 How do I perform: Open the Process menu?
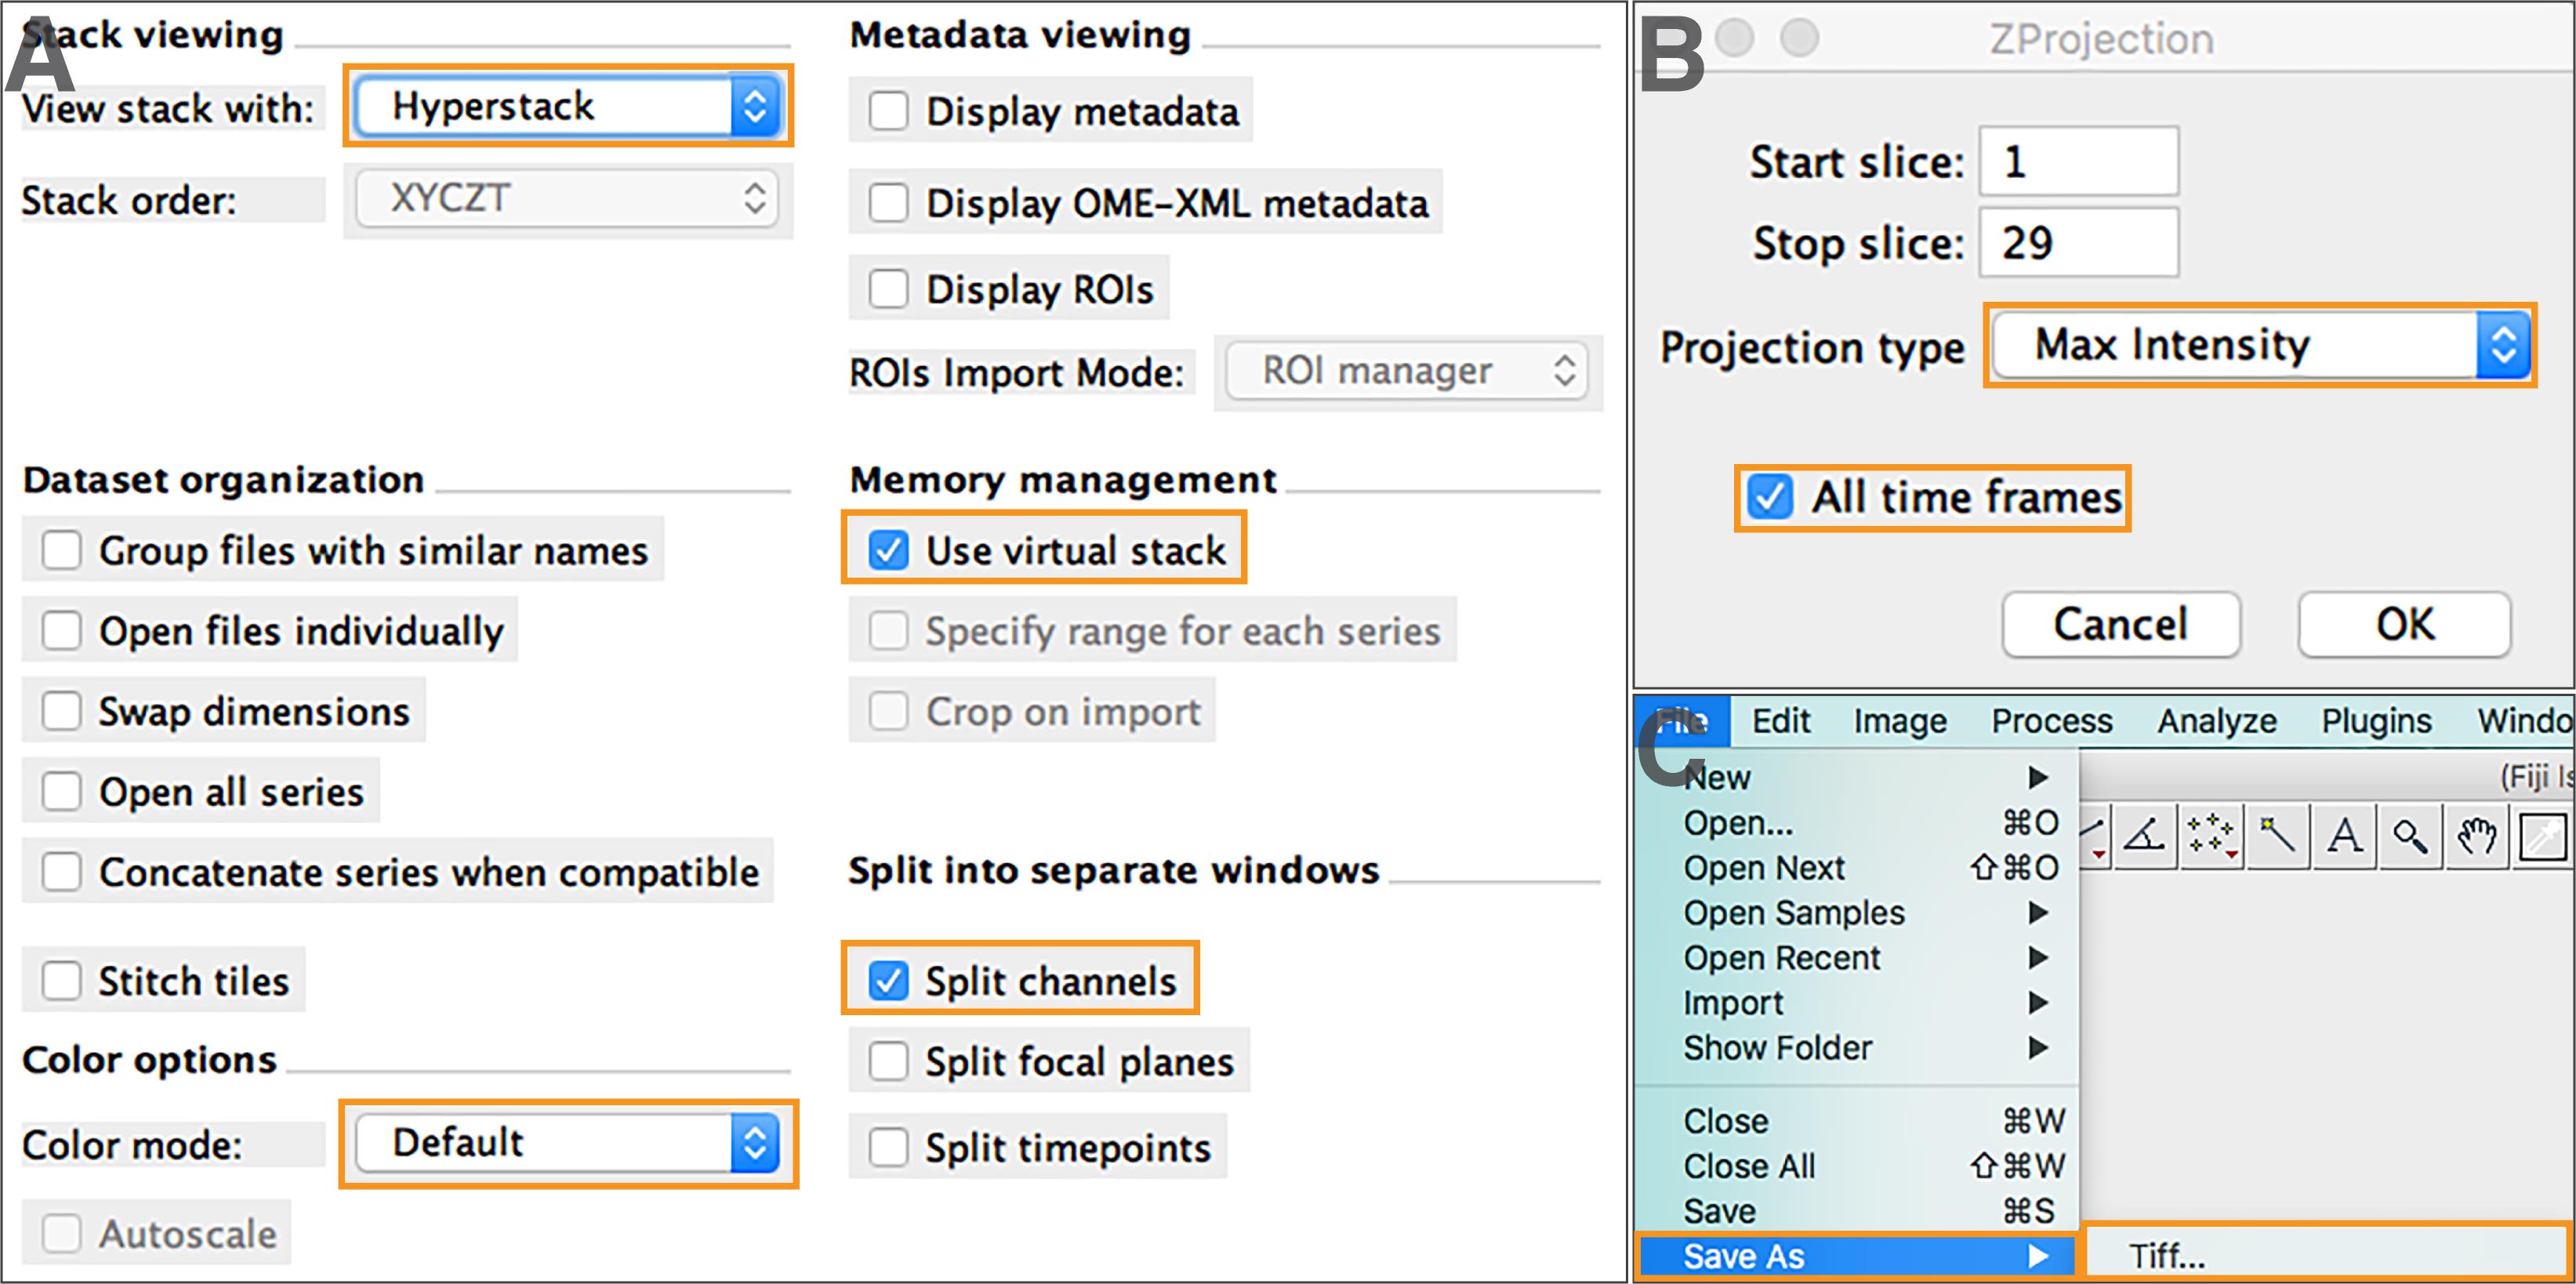pos(2051,721)
